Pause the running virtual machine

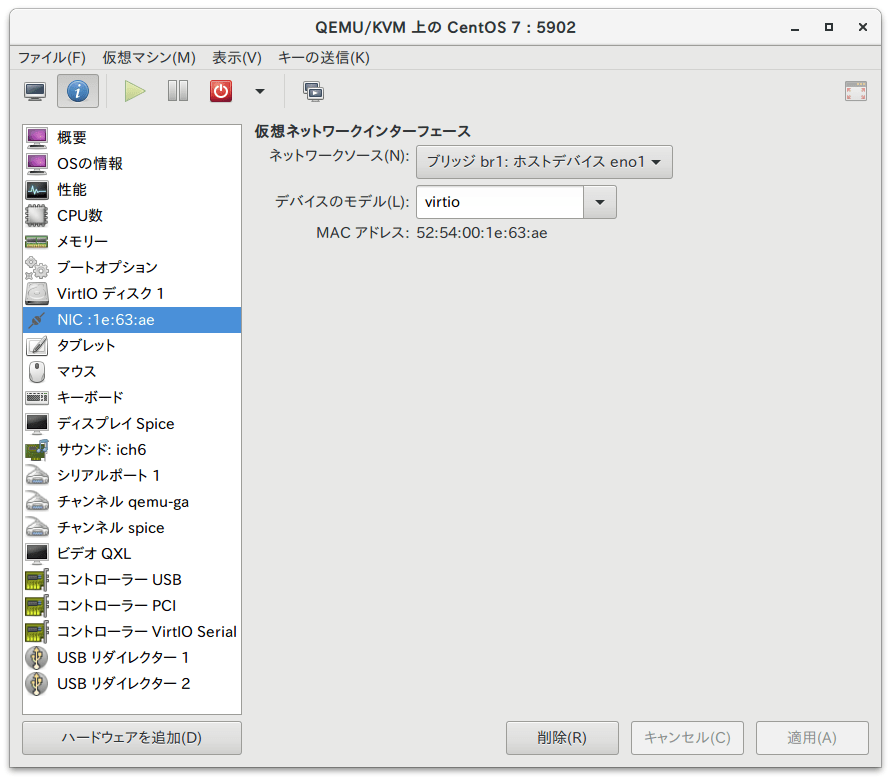tap(176, 90)
